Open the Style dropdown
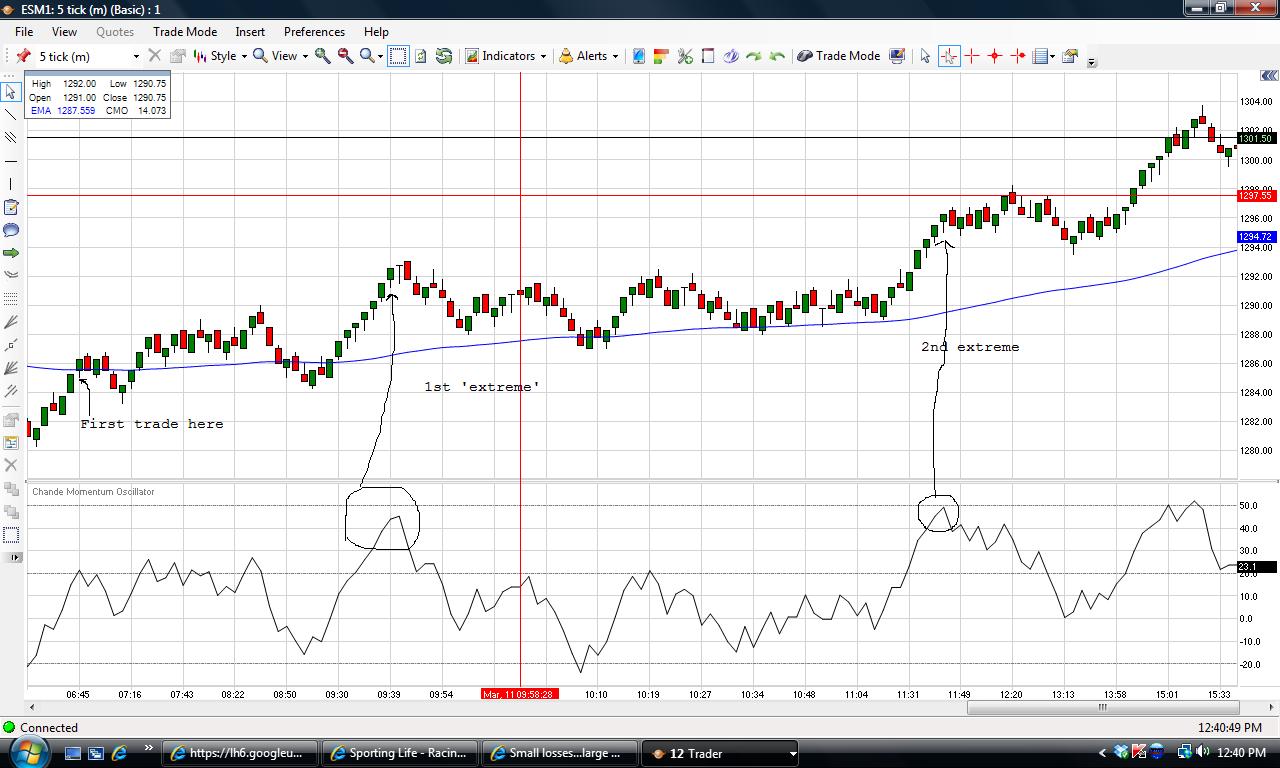1280x768 pixels. [220, 56]
